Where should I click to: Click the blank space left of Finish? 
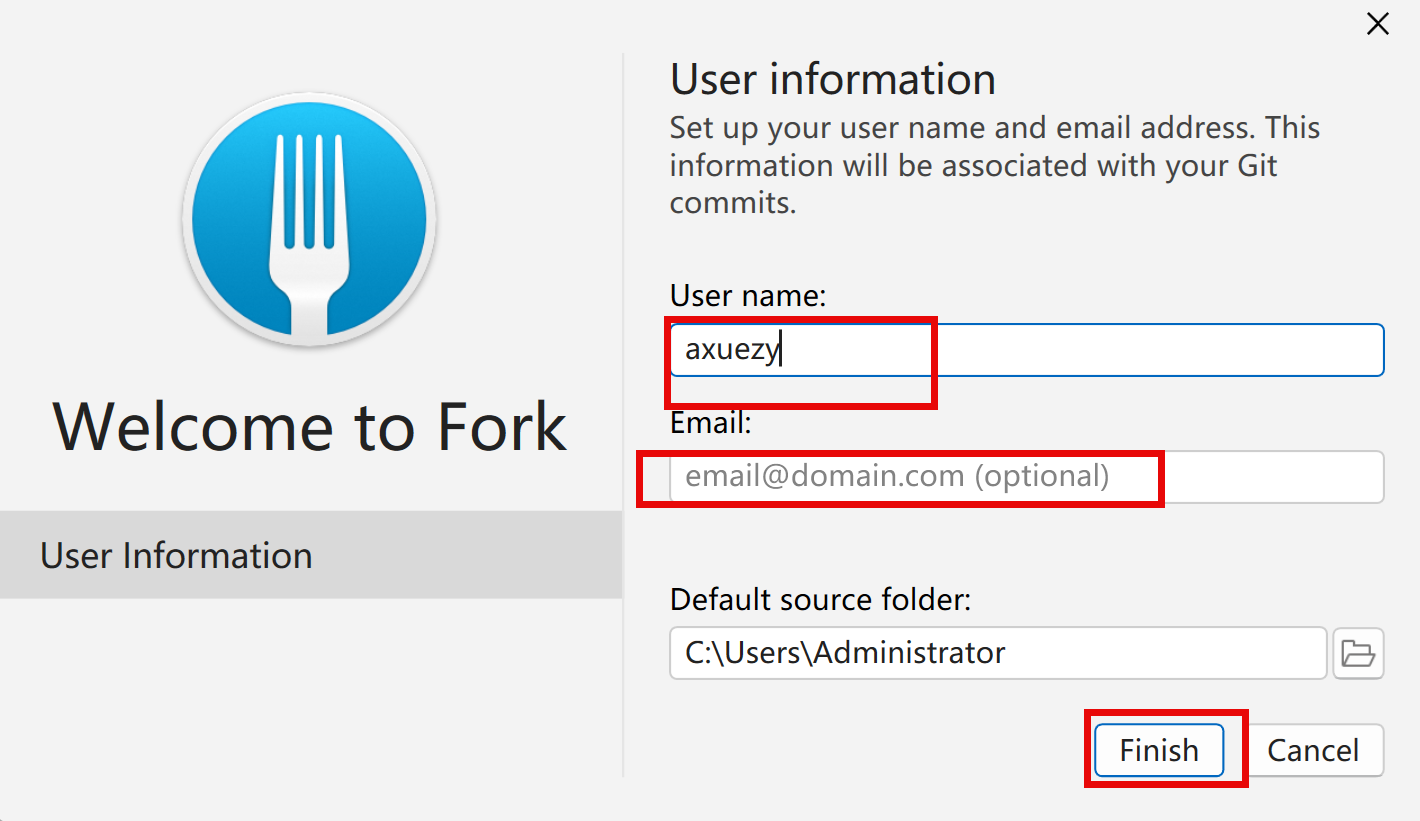tap(880, 750)
